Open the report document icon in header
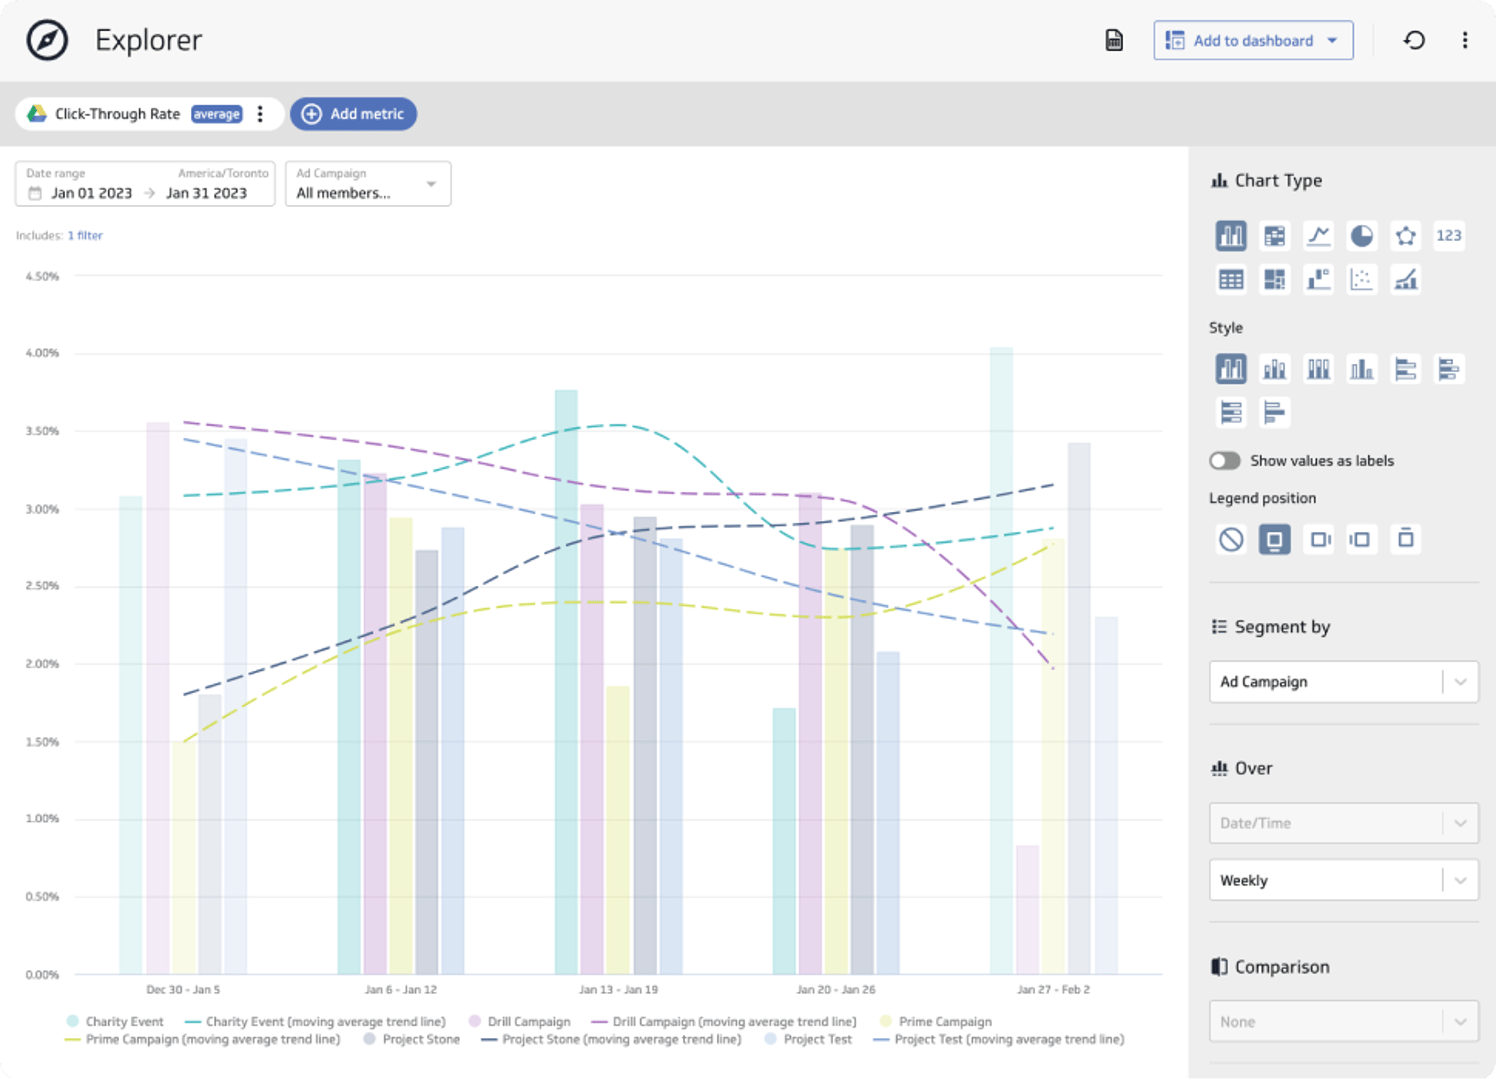1496x1080 pixels. pos(1114,40)
